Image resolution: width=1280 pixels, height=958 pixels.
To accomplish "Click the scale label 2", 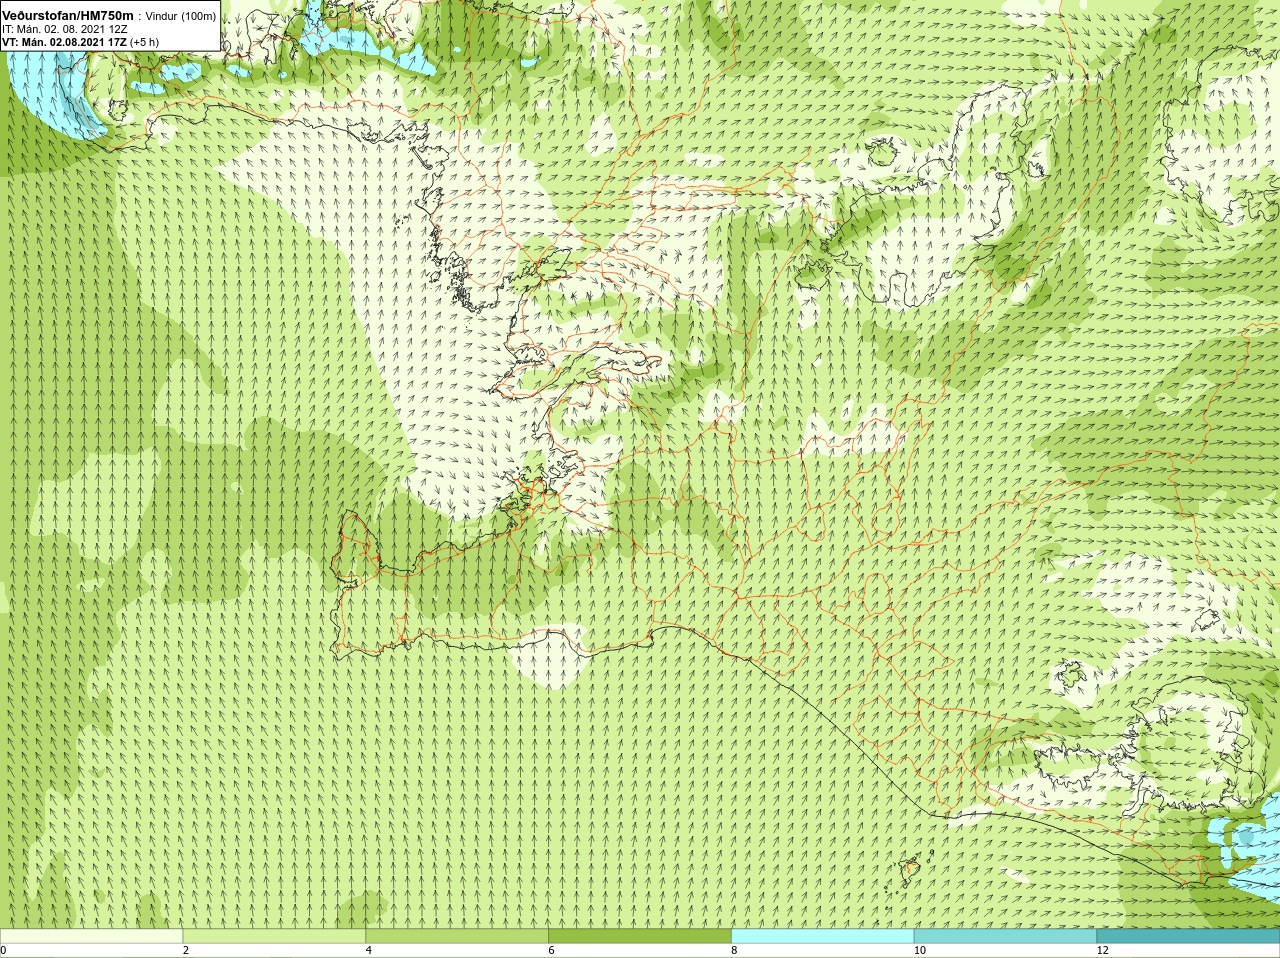I will pyautogui.click(x=186, y=950).
